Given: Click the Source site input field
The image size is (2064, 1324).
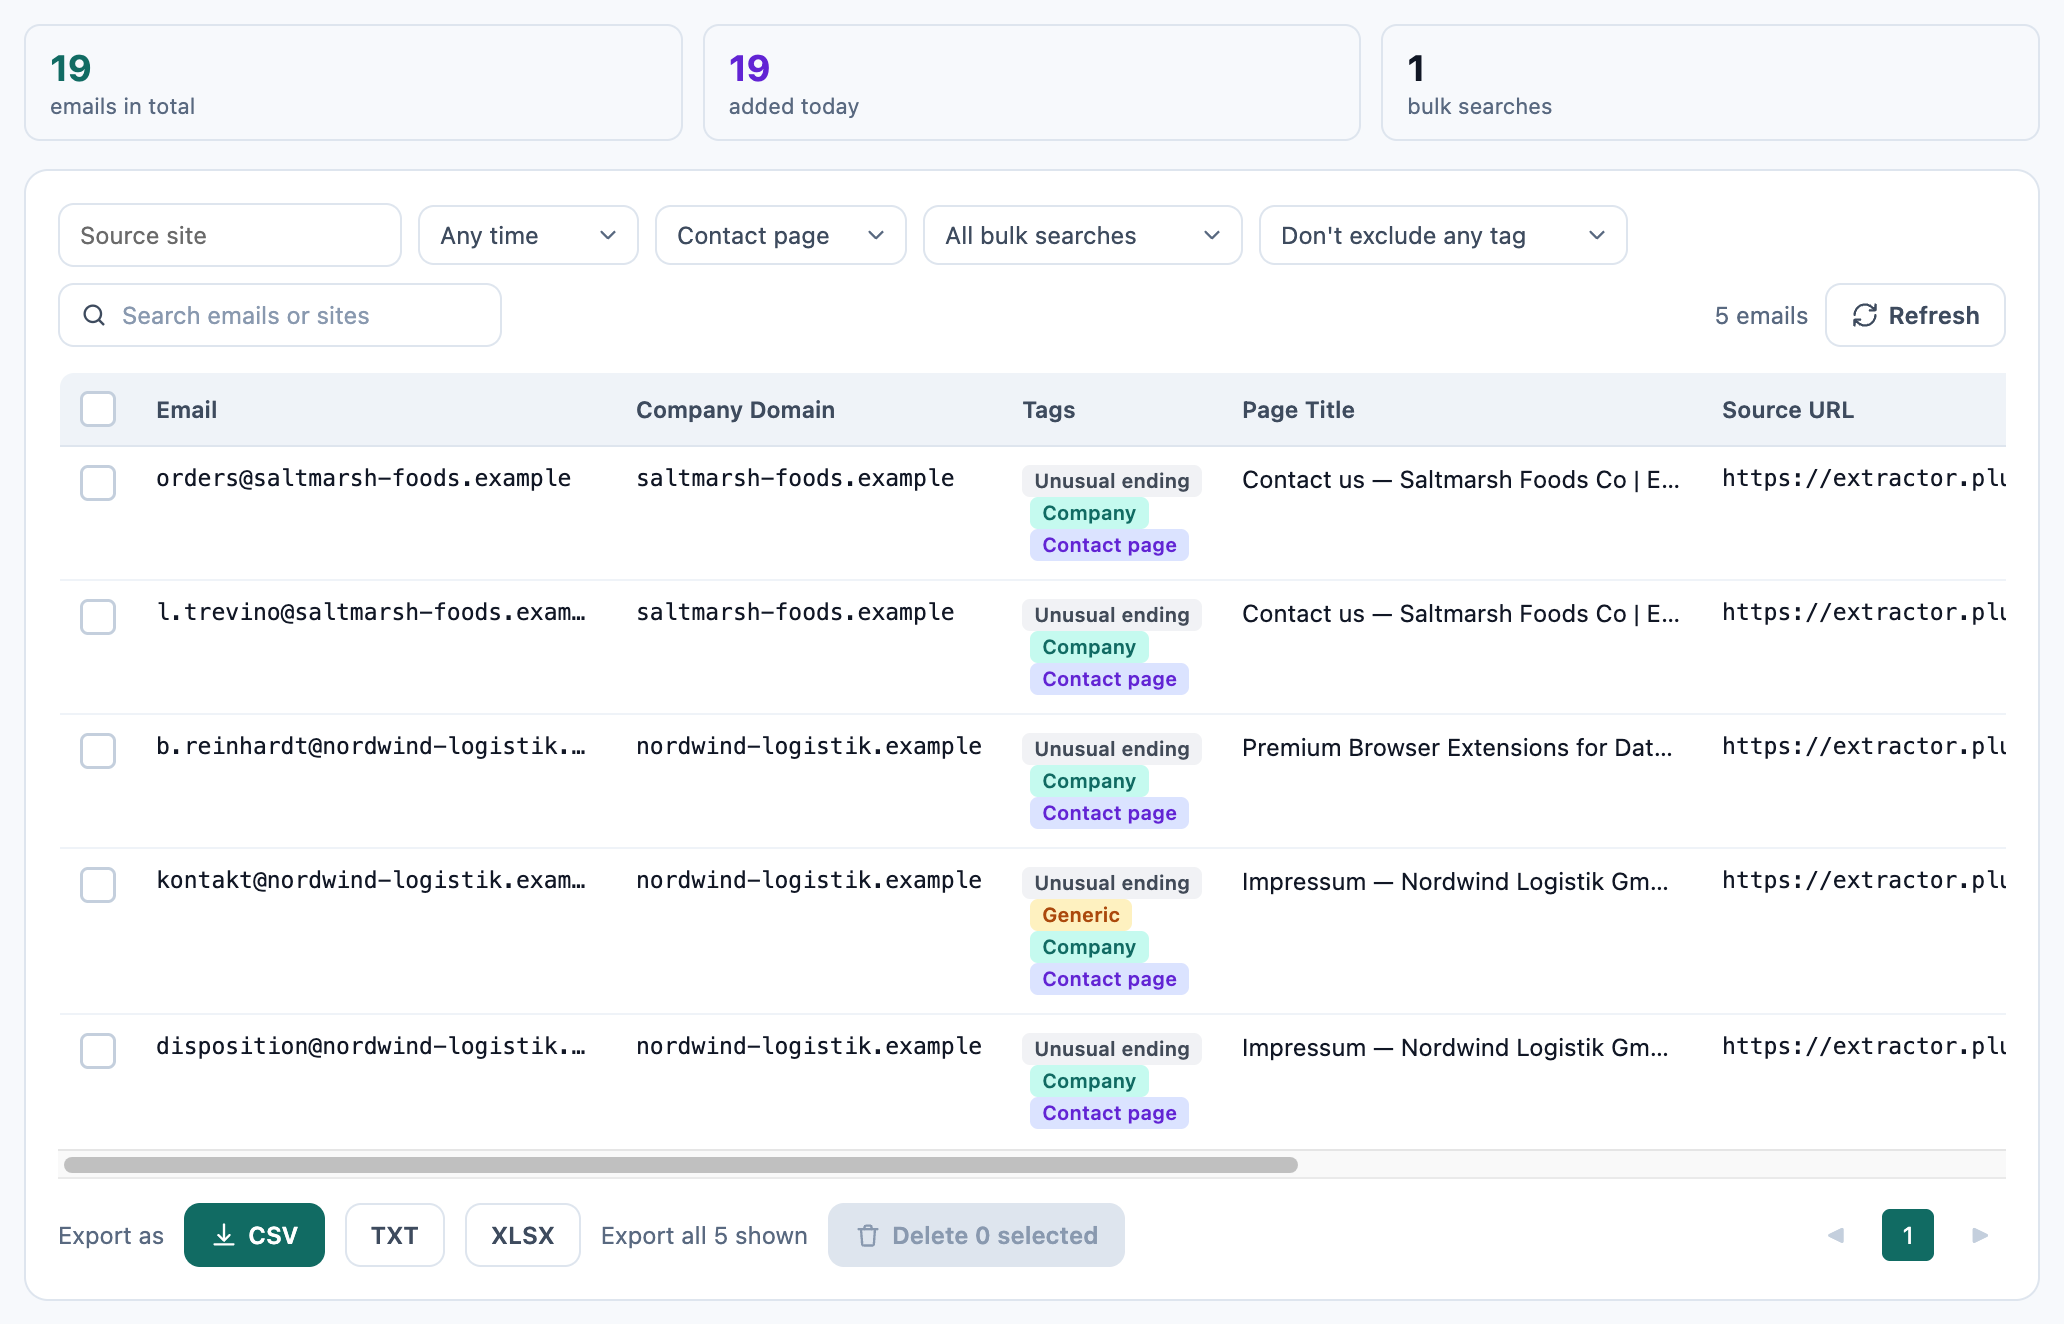Looking at the screenshot, I should pyautogui.click(x=230, y=235).
